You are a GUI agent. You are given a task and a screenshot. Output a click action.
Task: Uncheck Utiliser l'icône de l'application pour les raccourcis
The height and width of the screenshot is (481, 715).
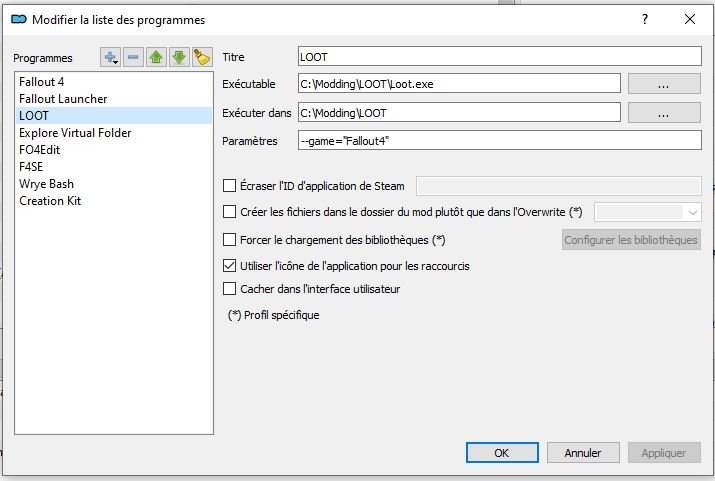tap(230, 266)
